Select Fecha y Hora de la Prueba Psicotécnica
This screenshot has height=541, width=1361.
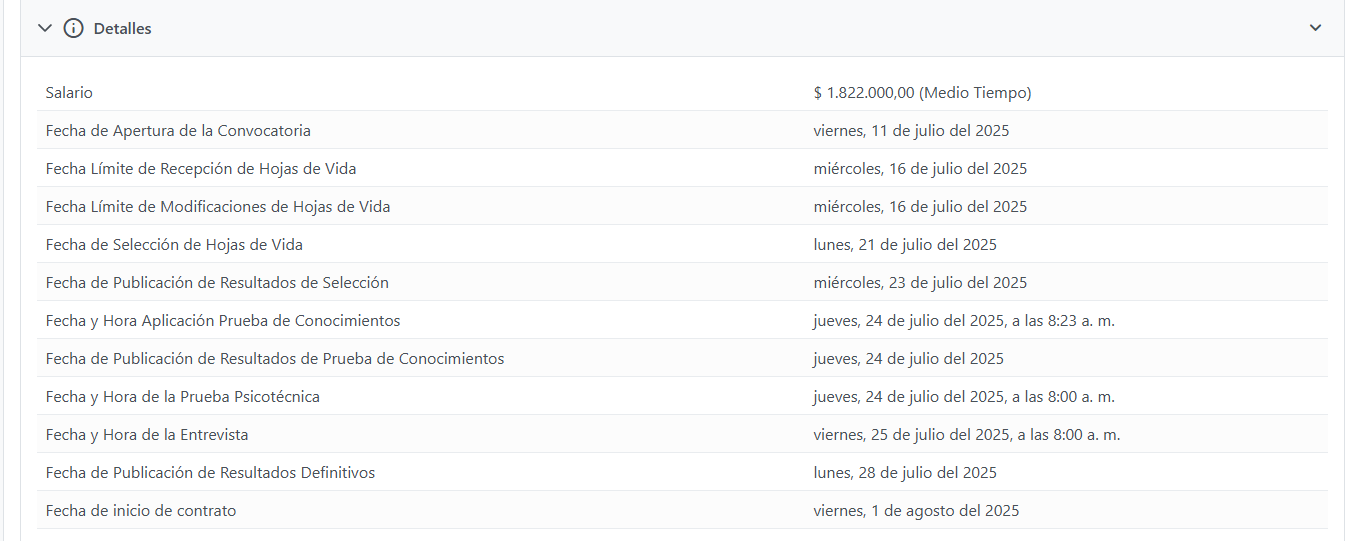tap(183, 397)
